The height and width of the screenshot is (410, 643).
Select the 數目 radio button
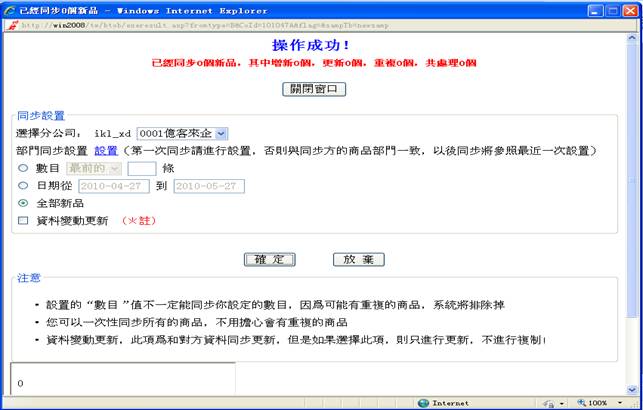23,168
